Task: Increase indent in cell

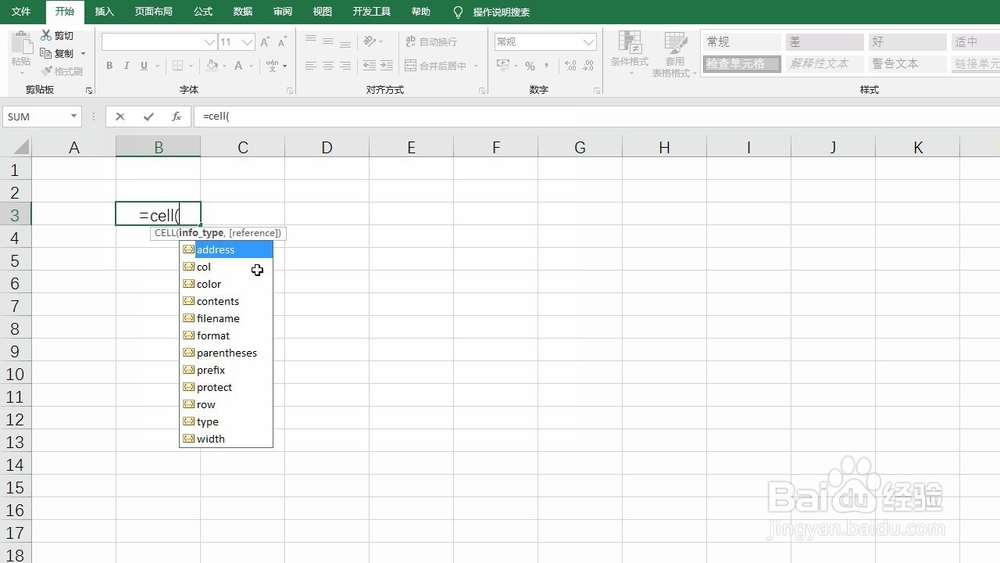Action: coord(386,65)
